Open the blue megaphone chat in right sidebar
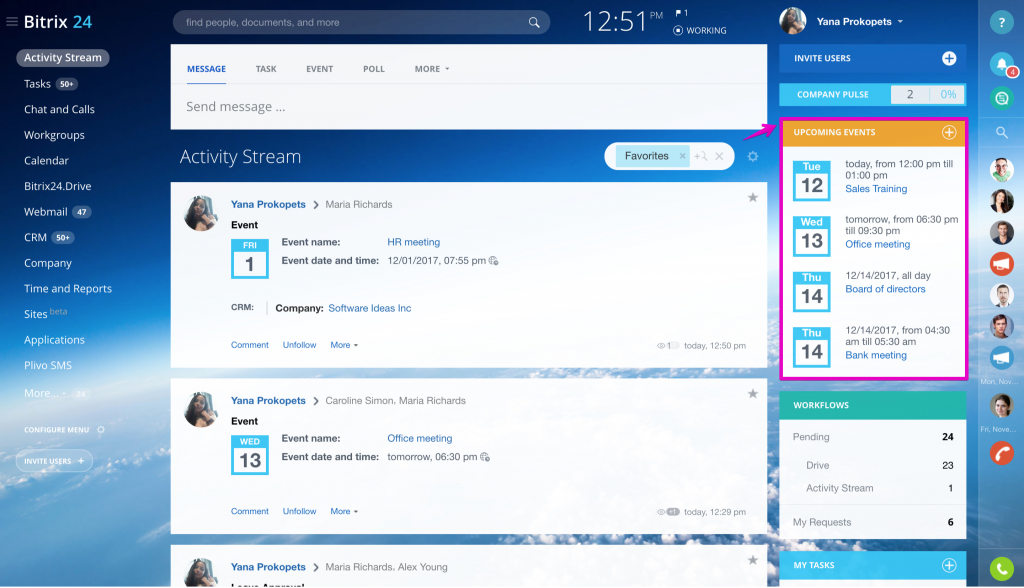This screenshot has height=588, width=1024. (x=1001, y=358)
